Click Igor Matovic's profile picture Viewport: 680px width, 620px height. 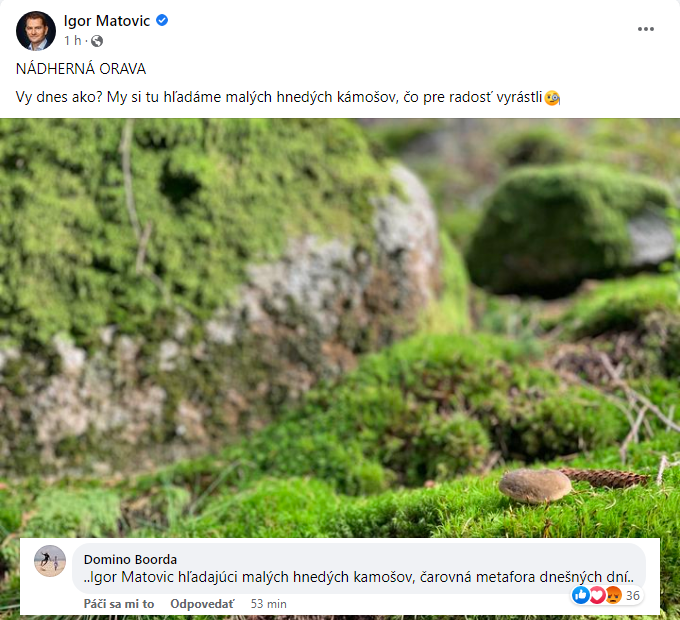pyautogui.click(x=36, y=31)
